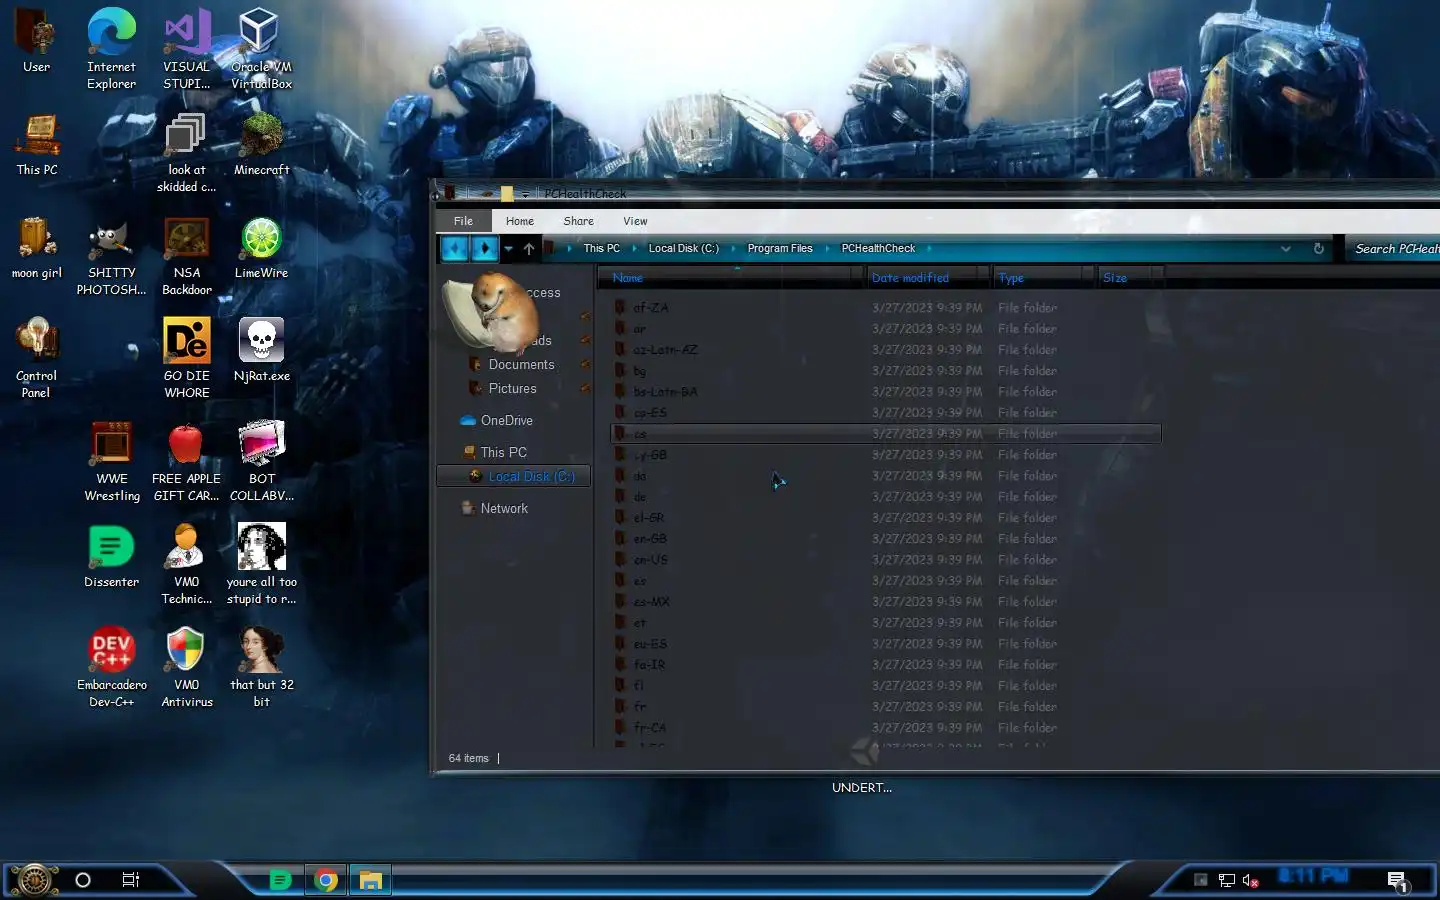Screen dimensions: 1440x900
Task: Open the VMO Antivirus shield icon
Action: tap(187, 667)
